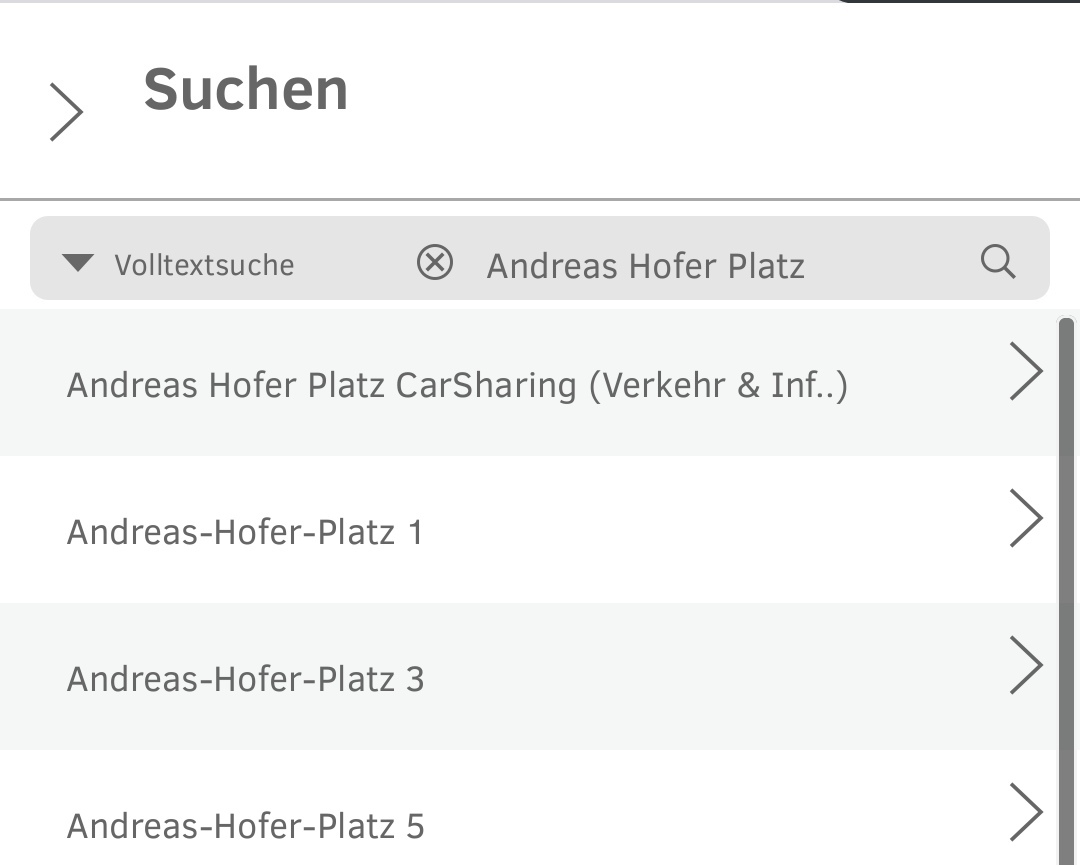Click inside the search input field
Screen dimensions: 1080x865
645,264
